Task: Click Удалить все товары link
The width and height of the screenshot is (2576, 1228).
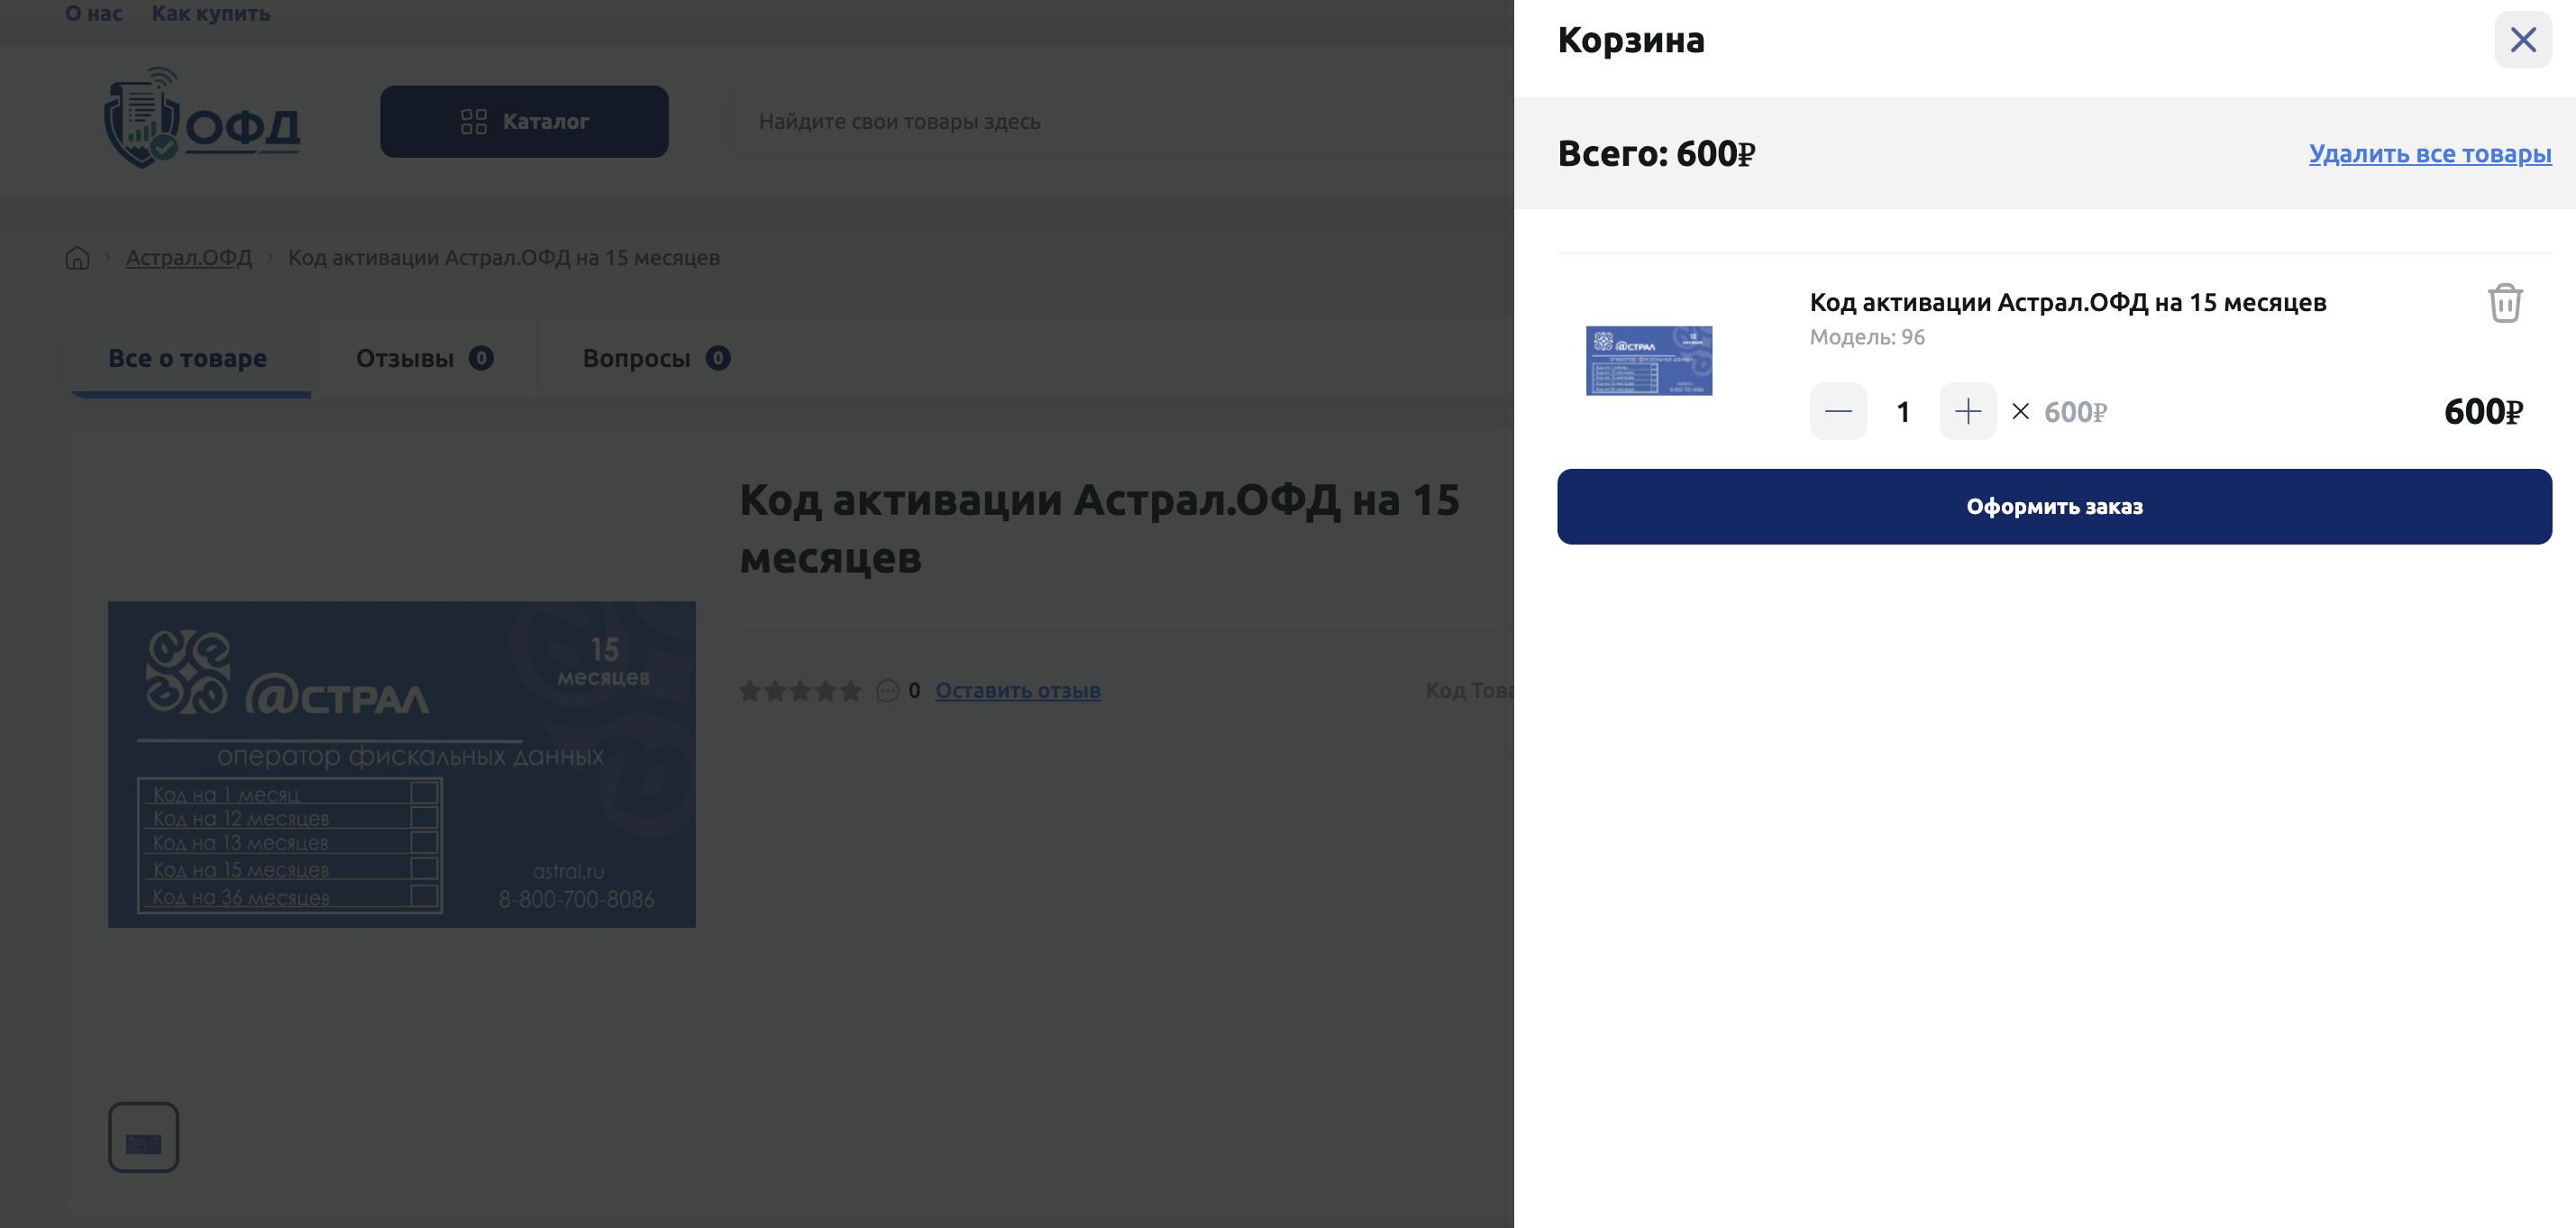Action: (x=2430, y=154)
